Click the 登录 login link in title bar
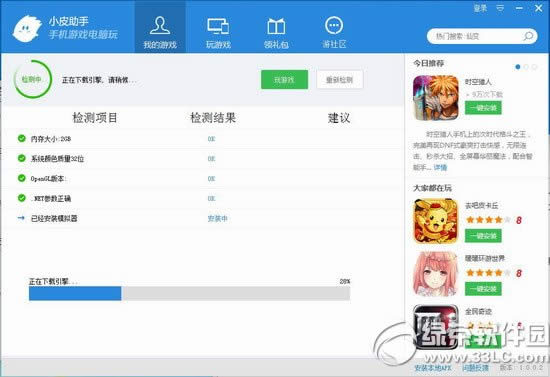Viewport: 550px width, 377px height. 480,8
